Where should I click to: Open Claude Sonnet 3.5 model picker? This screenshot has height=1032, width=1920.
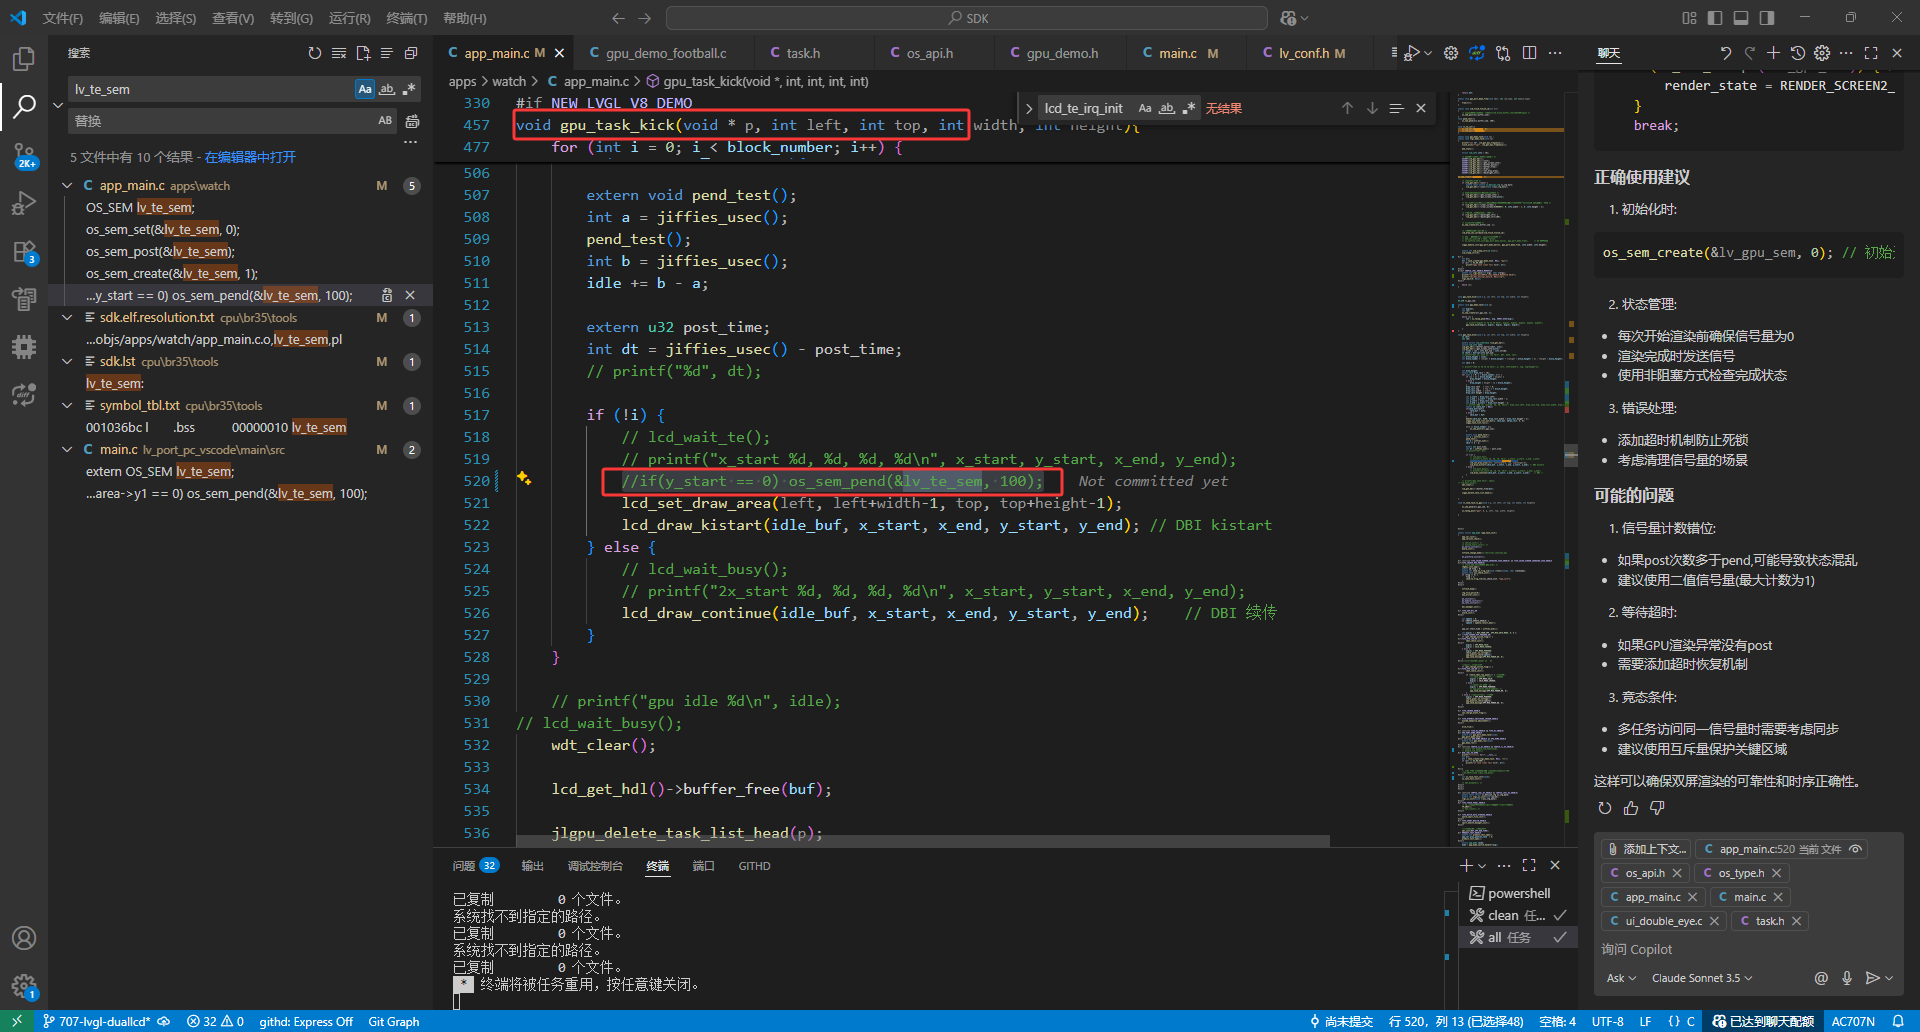coord(1702,978)
